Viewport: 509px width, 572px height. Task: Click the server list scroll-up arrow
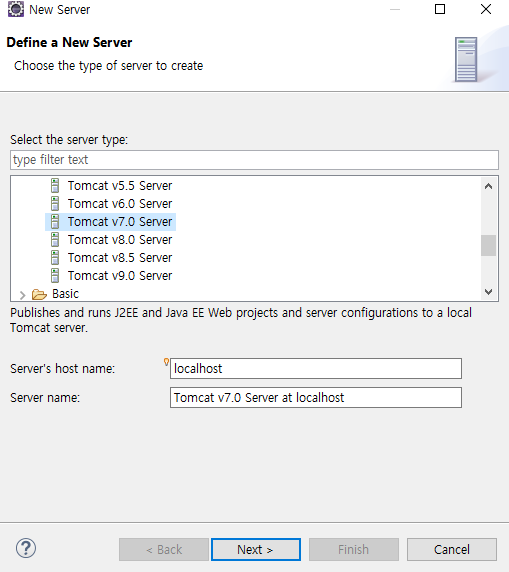(489, 186)
